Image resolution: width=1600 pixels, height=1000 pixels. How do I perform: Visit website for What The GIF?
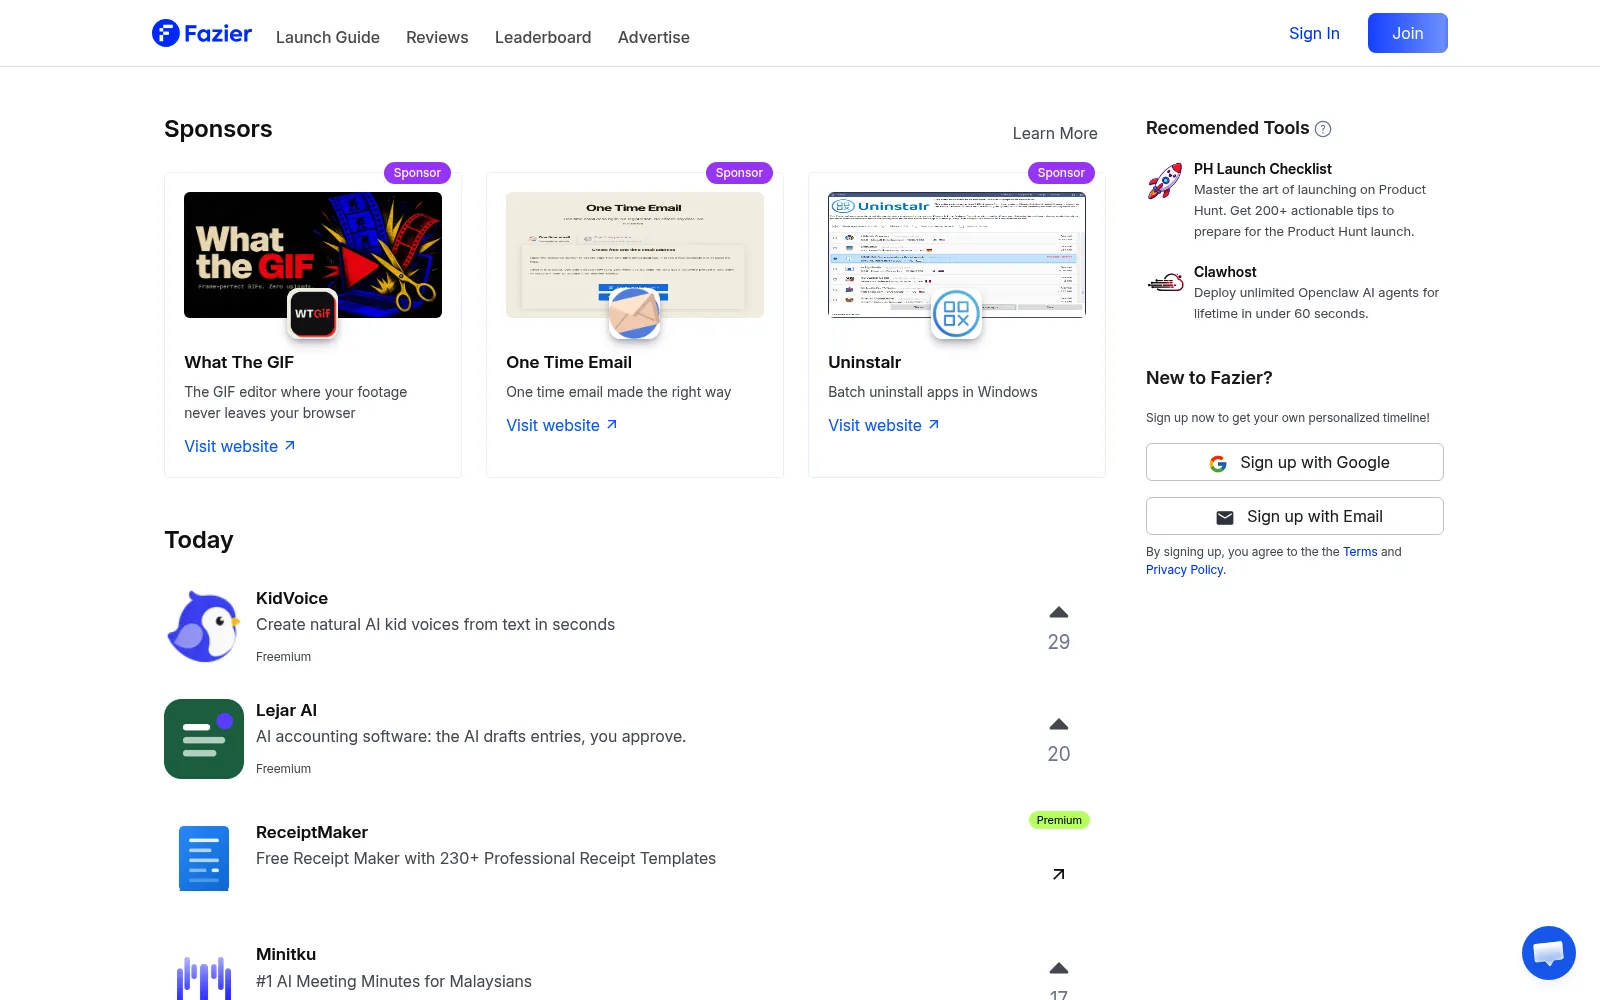(x=240, y=446)
